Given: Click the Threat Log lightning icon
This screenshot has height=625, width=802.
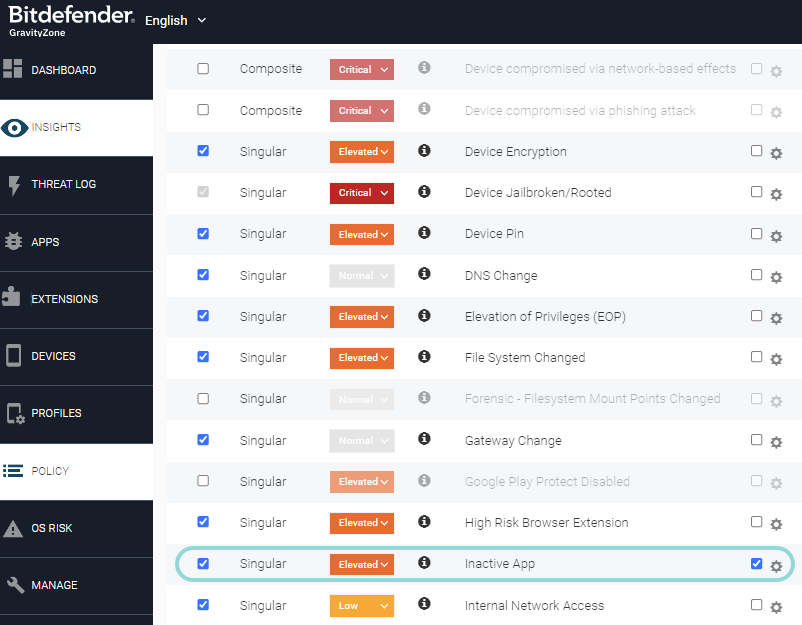Looking at the screenshot, I should (x=14, y=185).
